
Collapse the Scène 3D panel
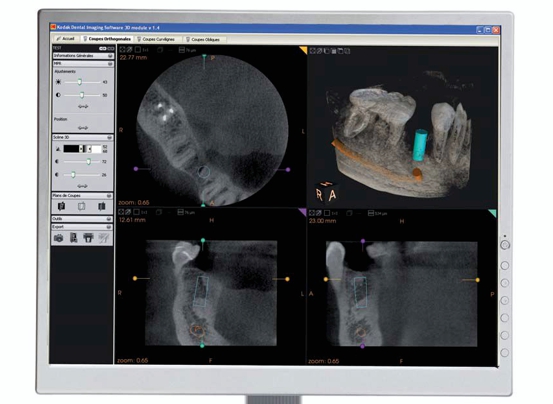tap(110, 137)
